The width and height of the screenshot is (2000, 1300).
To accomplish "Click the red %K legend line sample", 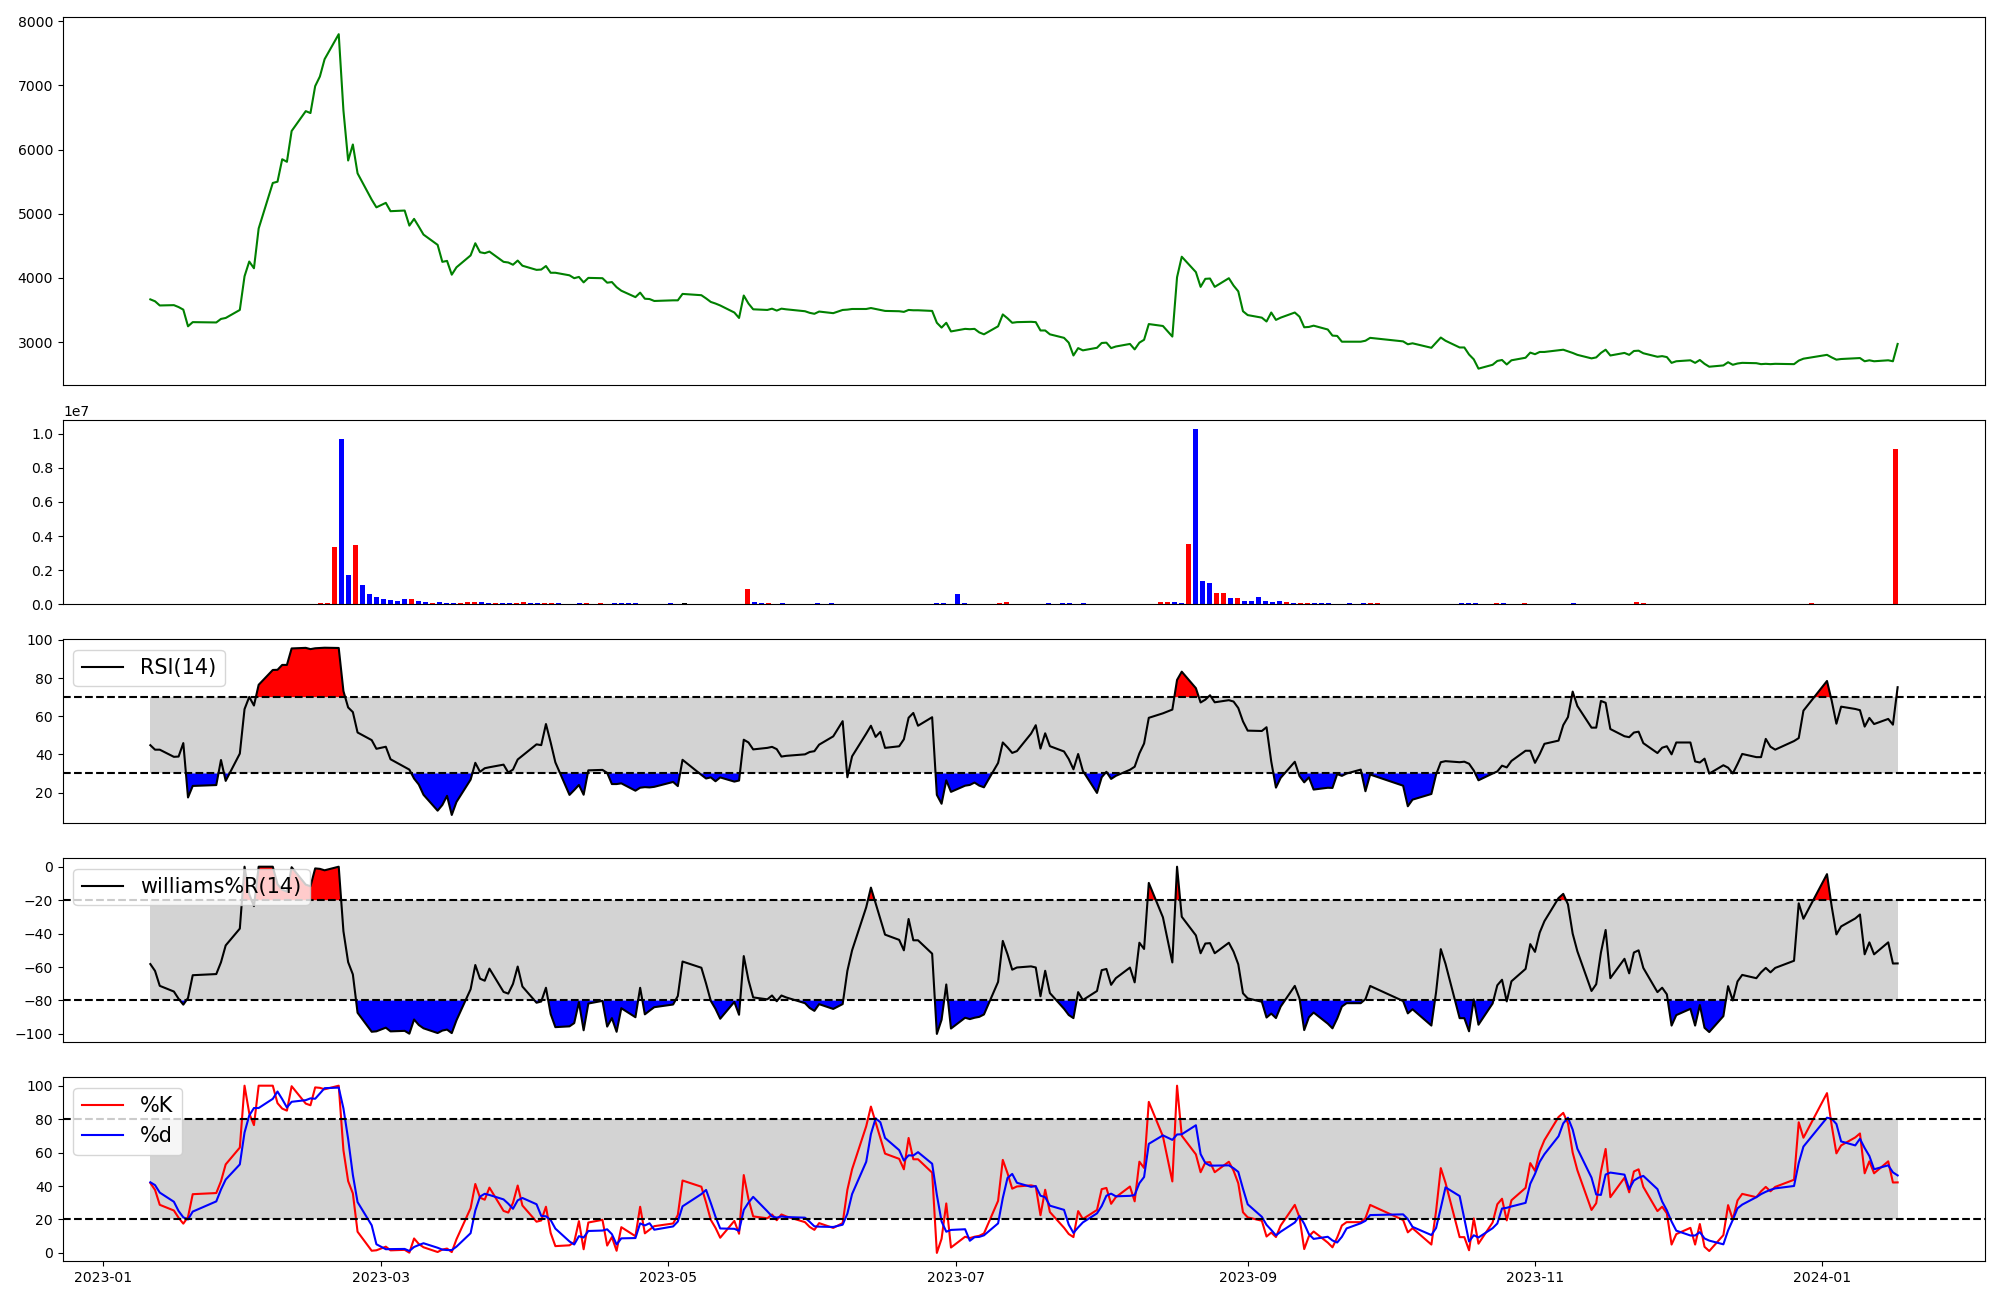I will [x=102, y=1105].
